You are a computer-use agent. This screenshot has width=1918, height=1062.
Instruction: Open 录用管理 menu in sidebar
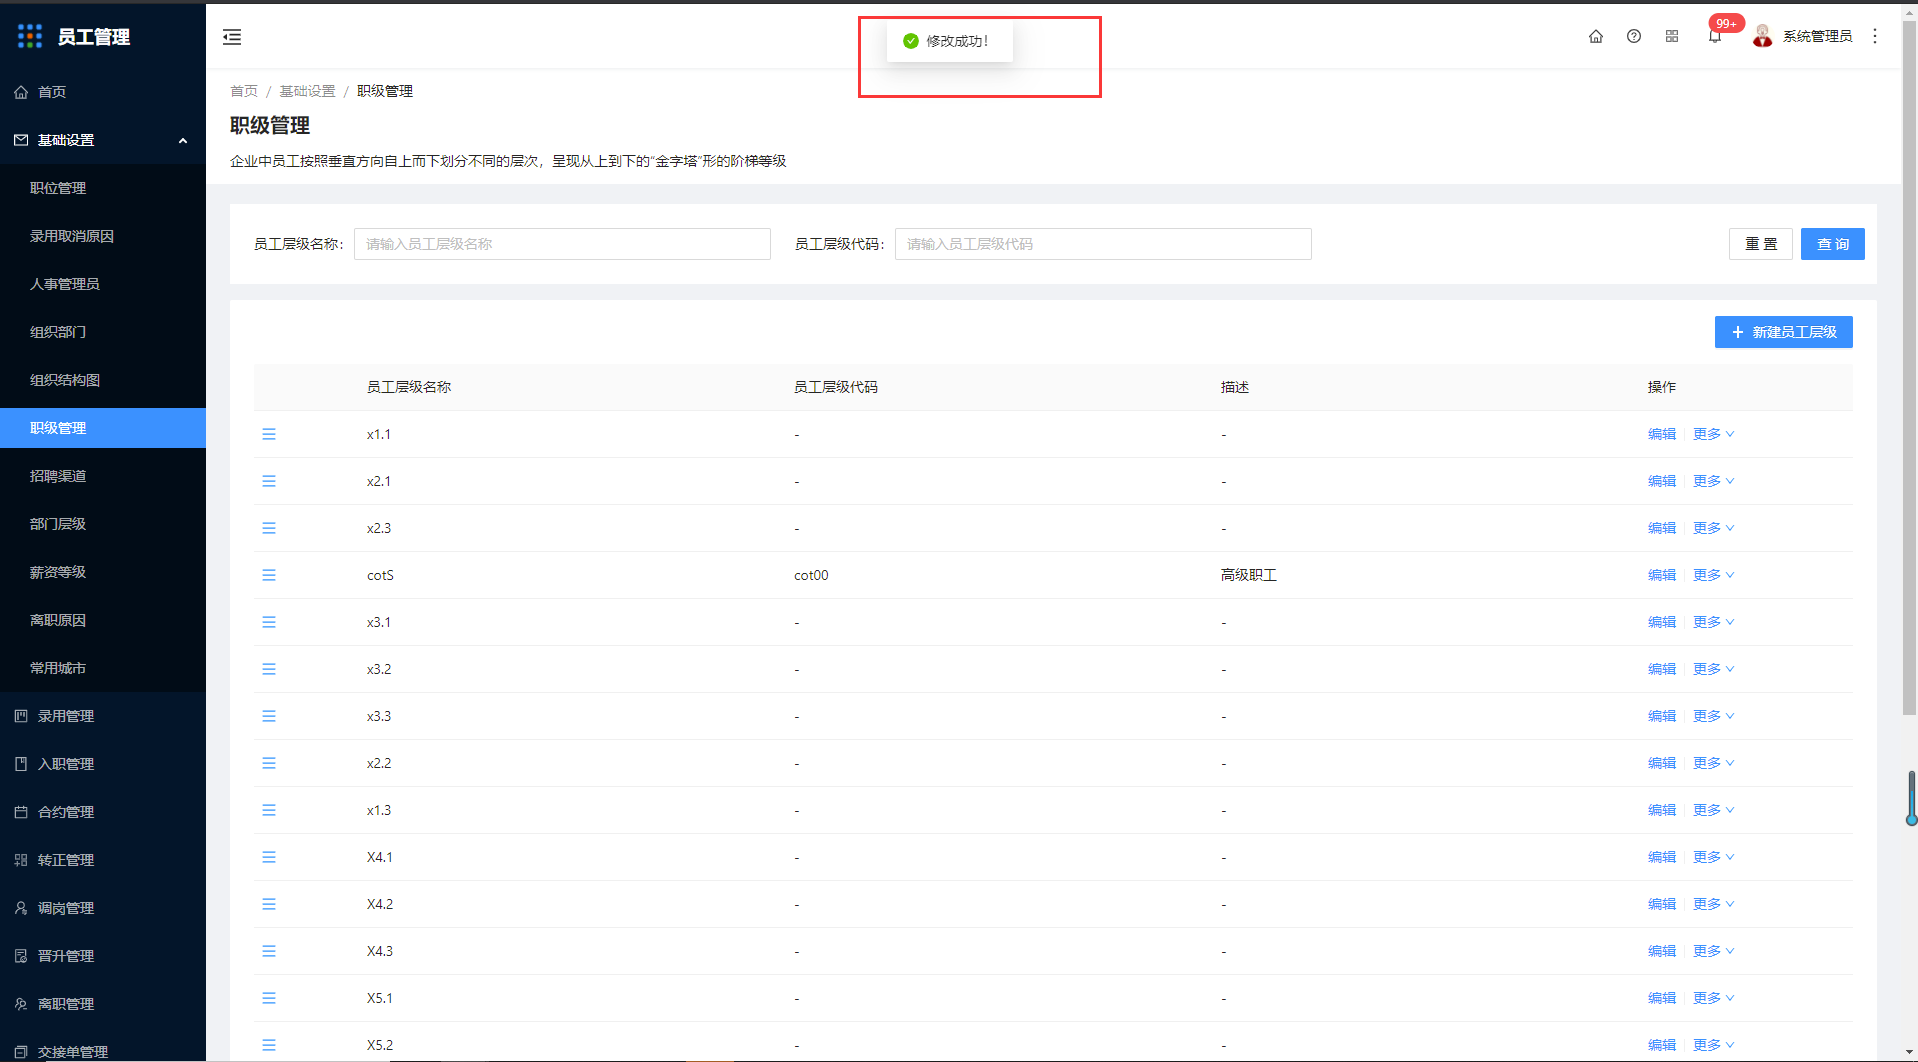coord(103,716)
